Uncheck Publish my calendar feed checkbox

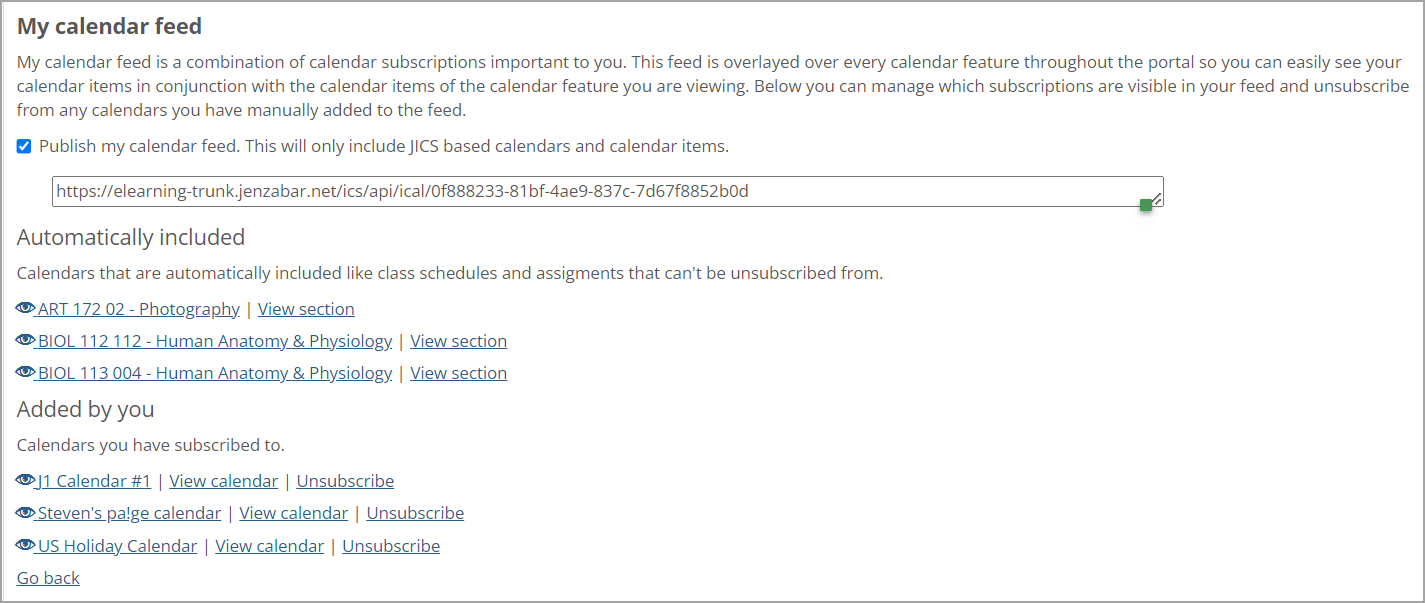pyautogui.click(x=24, y=147)
